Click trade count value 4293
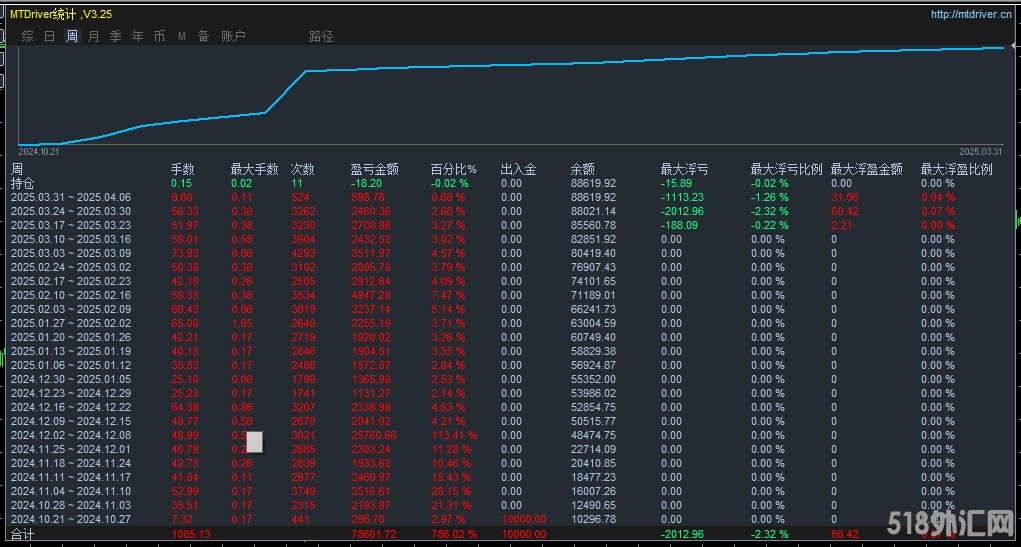Viewport: 1021px width, 547px height. point(303,253)
